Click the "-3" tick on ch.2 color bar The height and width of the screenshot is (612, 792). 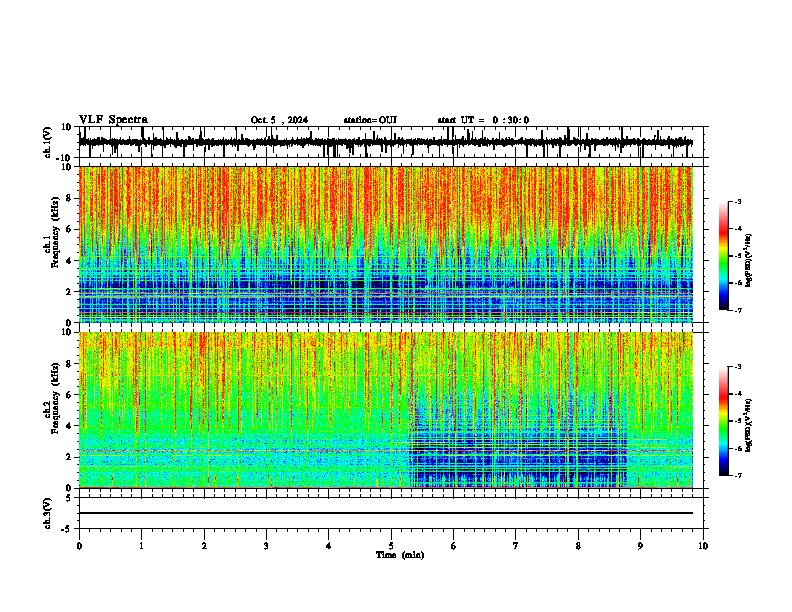click(738, 367)
